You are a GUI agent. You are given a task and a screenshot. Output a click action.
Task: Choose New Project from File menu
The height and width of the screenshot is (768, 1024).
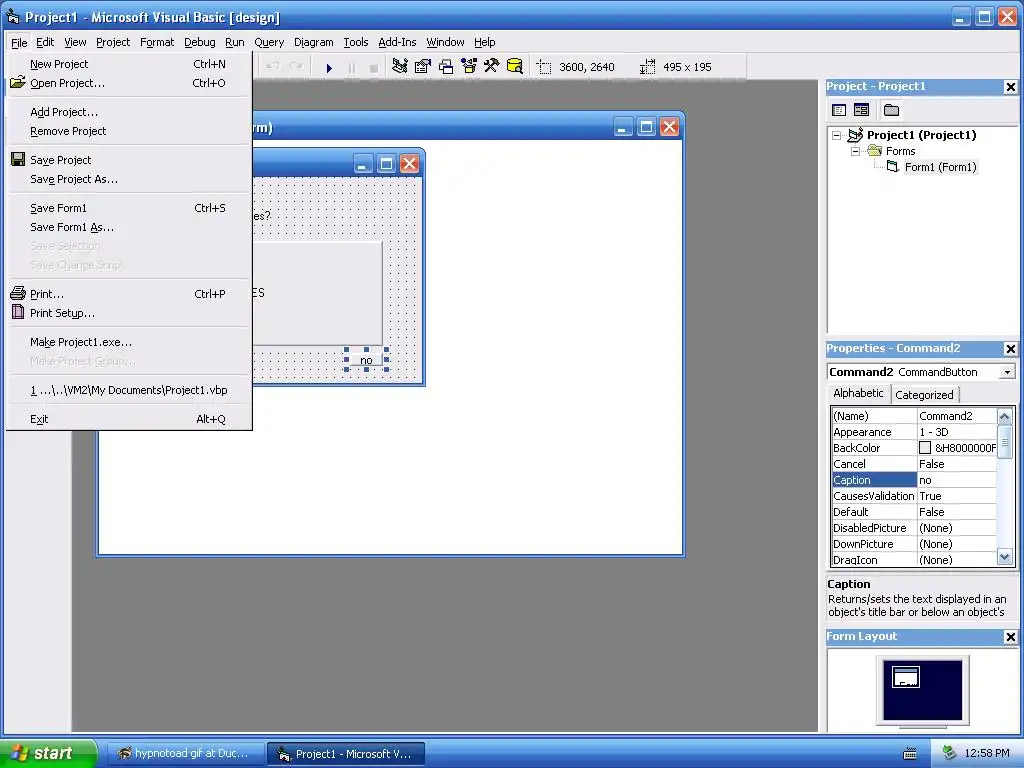(x=128, y=64)
